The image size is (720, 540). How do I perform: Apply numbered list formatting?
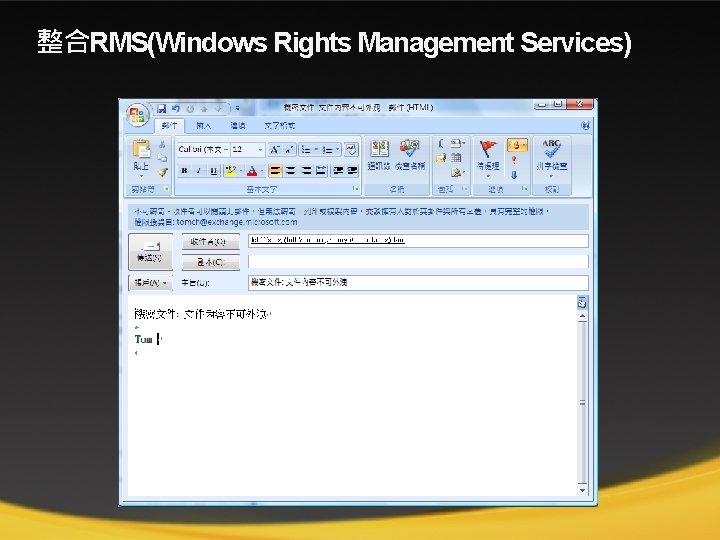point(327,149)
